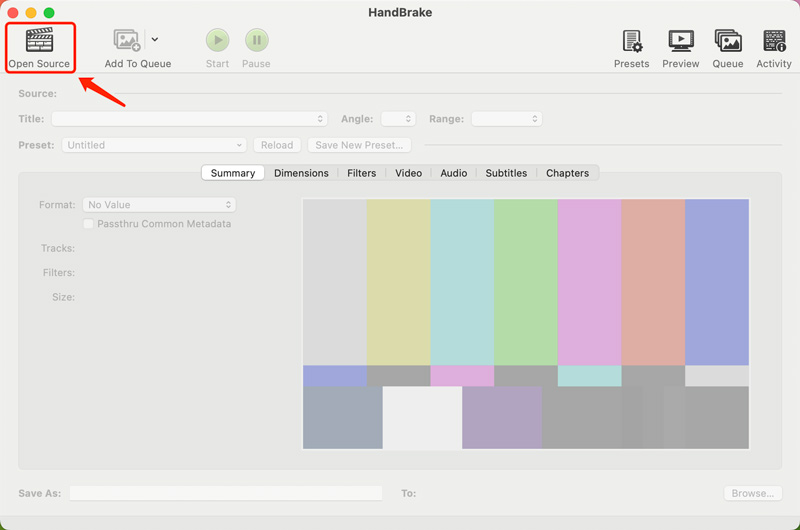
Task: Open the Presets panel icon
Action: tap(631, 41)
